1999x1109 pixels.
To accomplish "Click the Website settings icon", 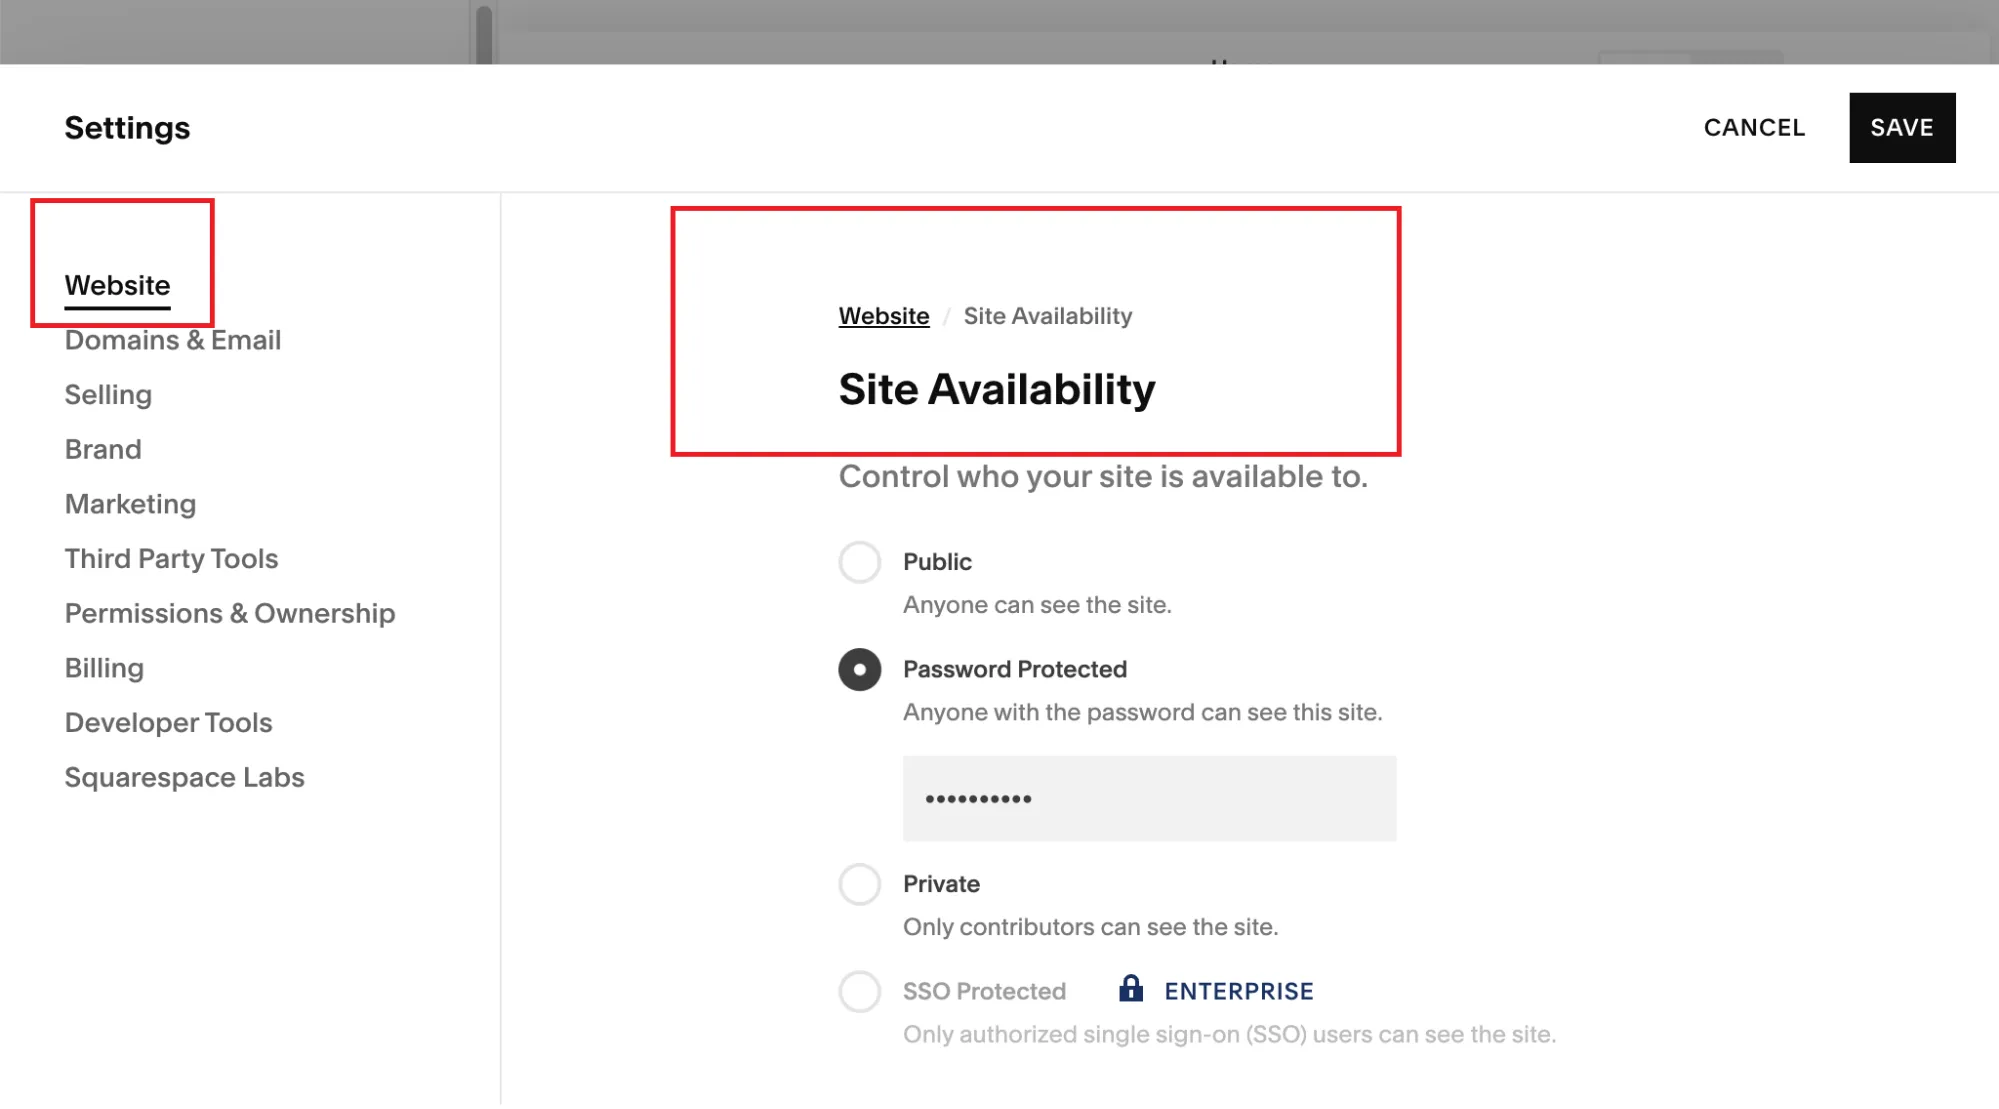I will 117,284.
